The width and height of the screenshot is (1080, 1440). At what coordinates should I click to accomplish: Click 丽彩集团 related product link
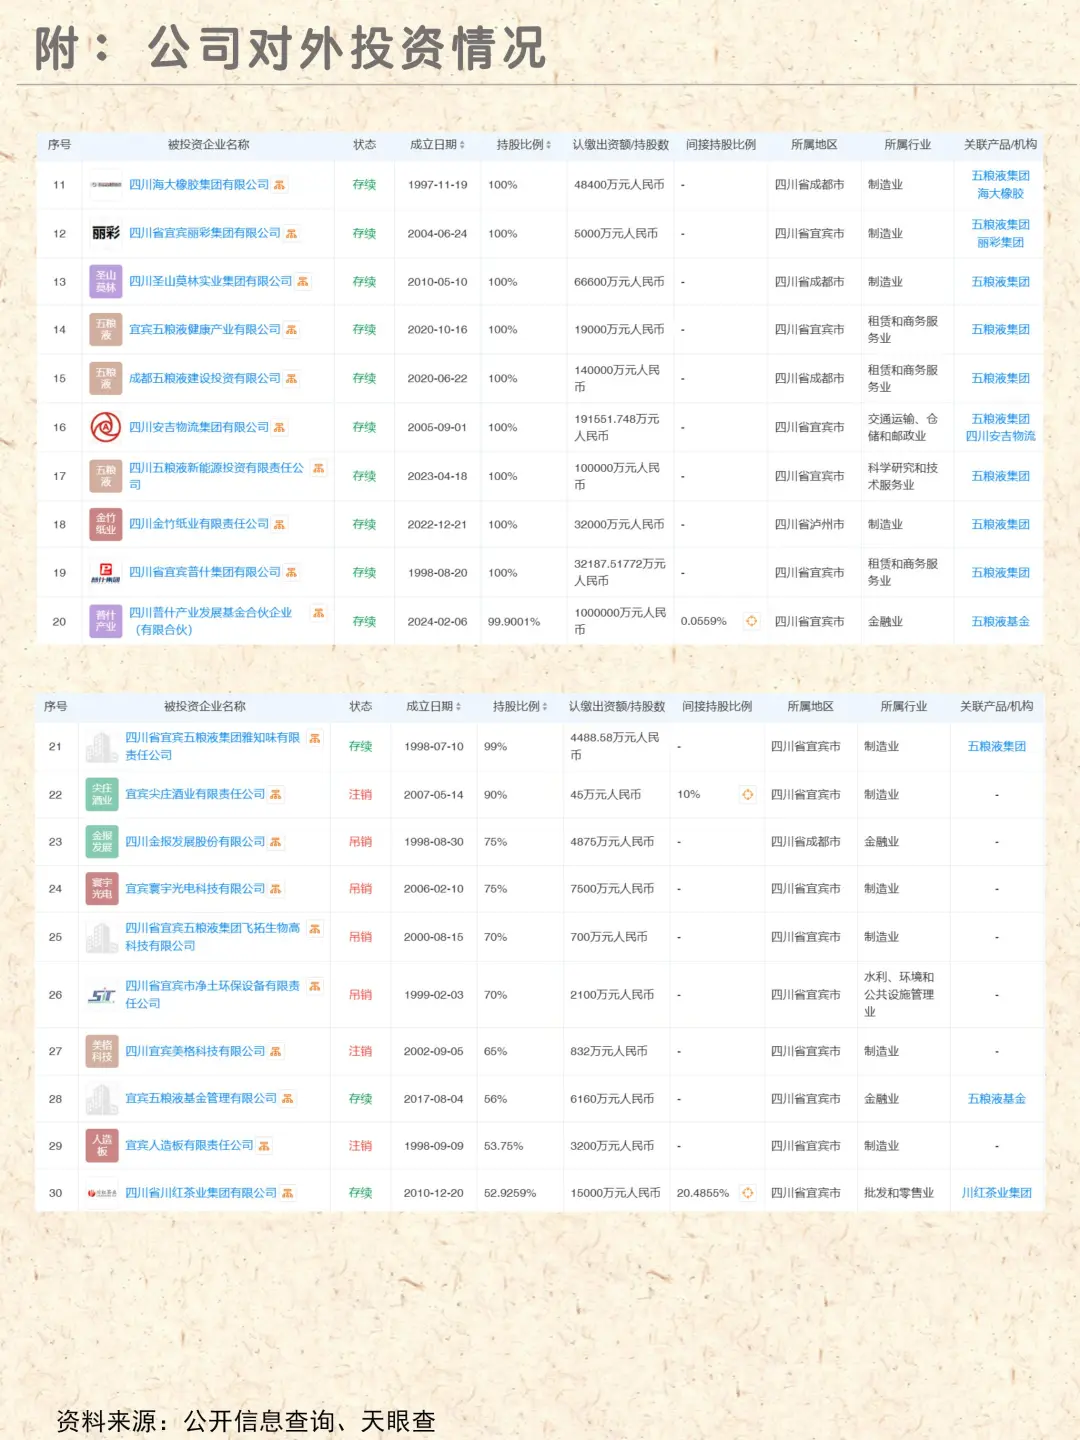coord(1000,242)
